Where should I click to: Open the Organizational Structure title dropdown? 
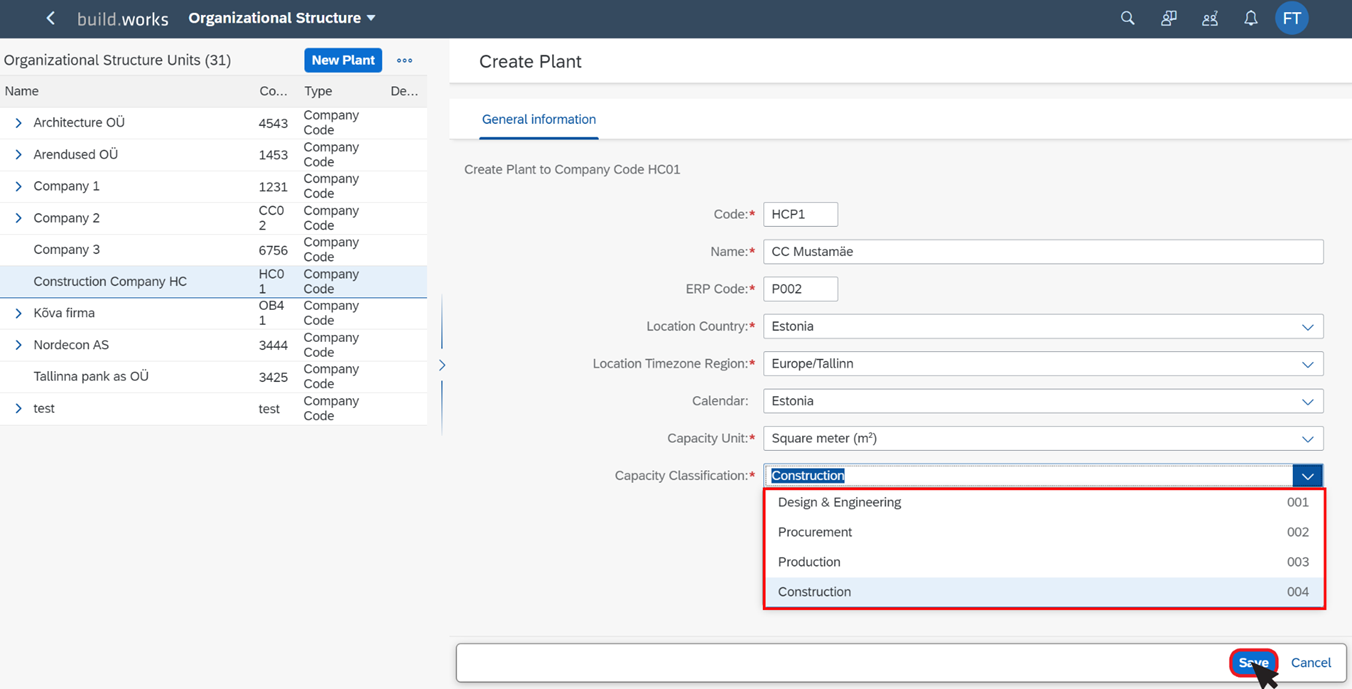(x=282, y=18)
